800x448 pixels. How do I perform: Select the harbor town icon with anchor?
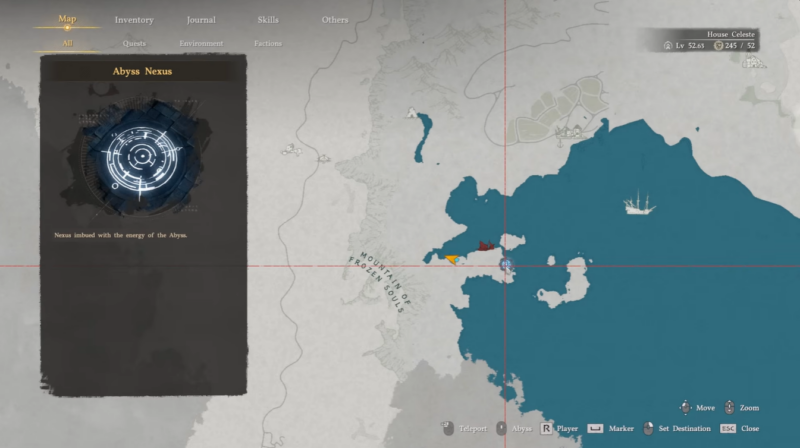click(x=570, y=134)
